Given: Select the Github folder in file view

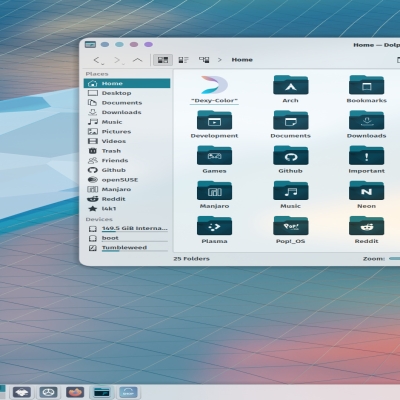Looking at the screenshot, I should coord(290,159).
